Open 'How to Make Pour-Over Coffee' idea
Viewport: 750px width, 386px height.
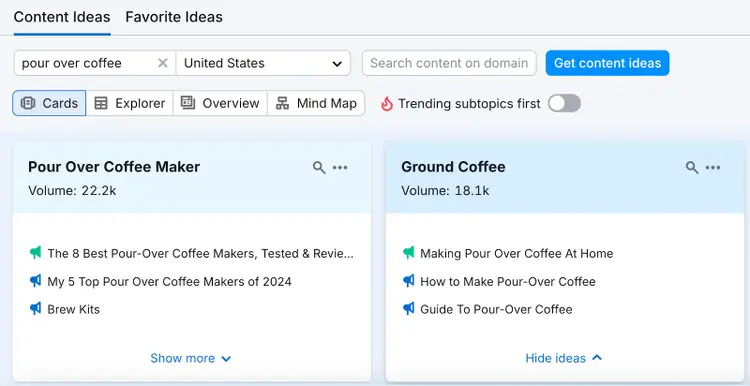tap(508, 281)
